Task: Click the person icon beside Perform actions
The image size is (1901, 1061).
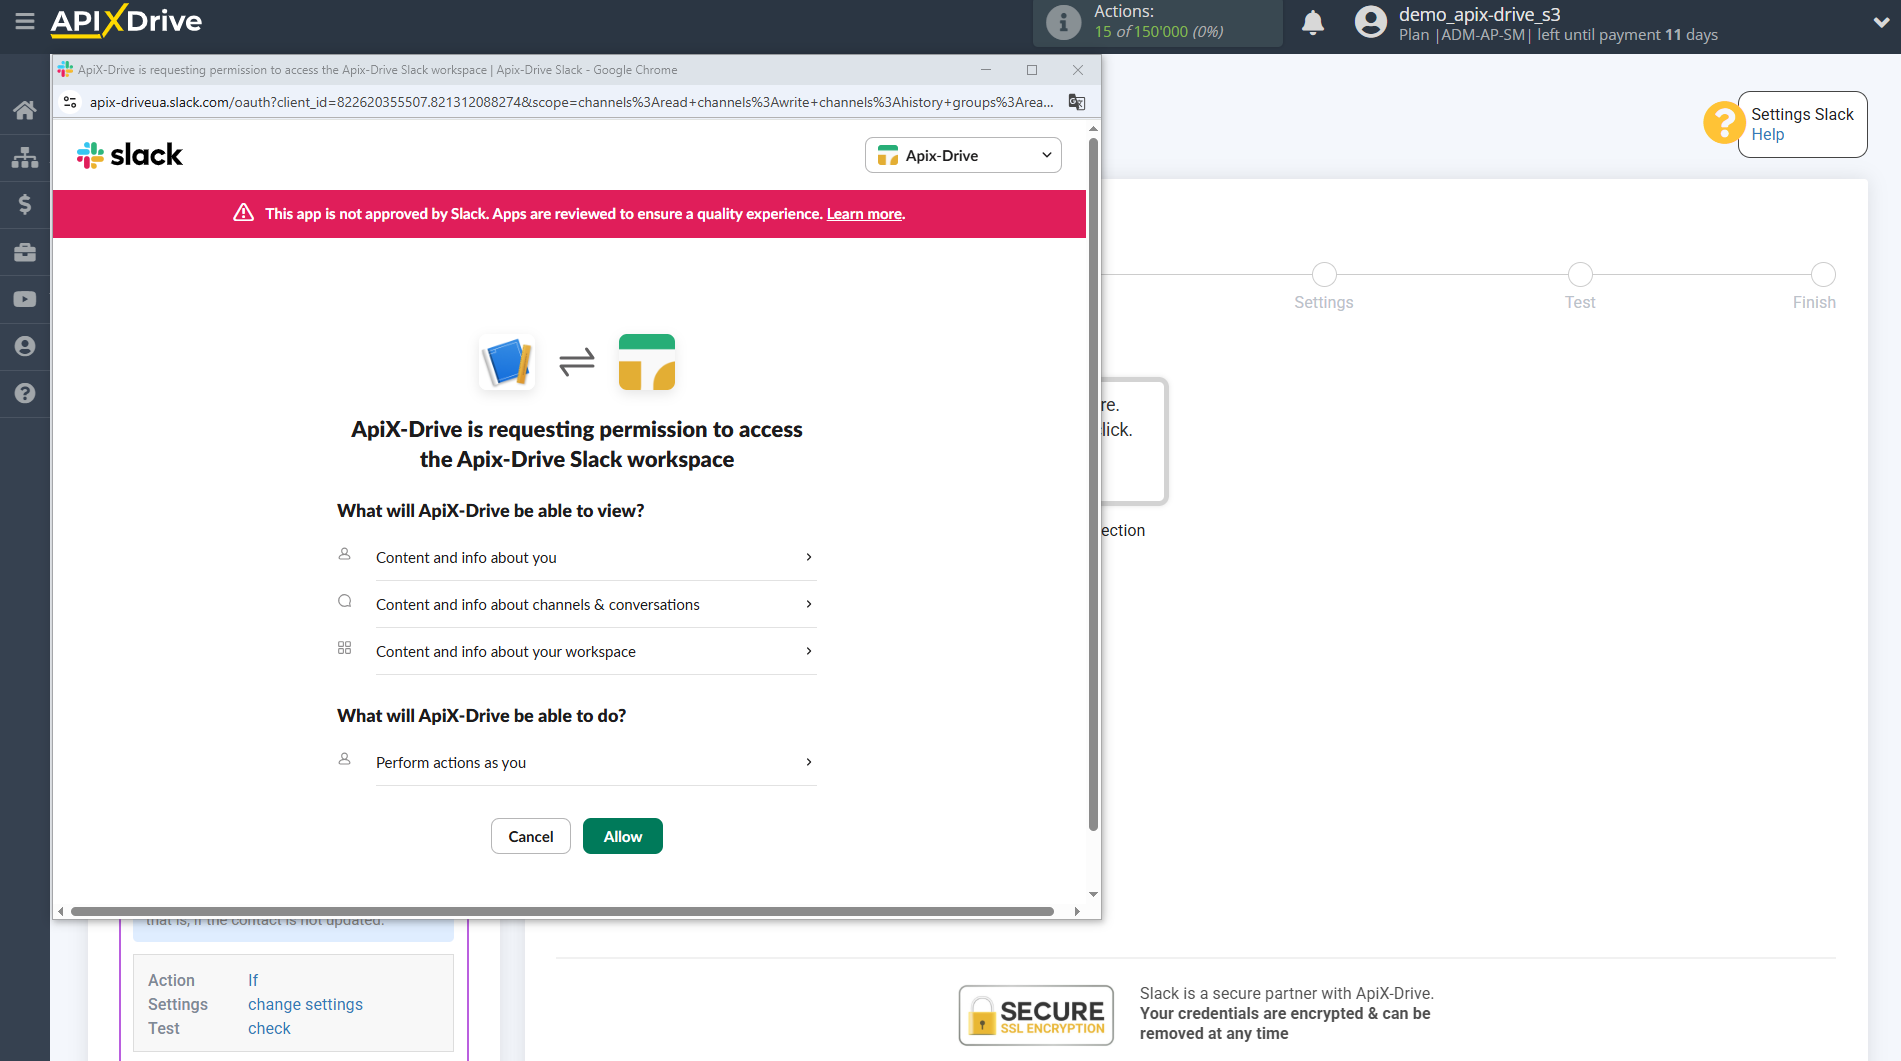Action: point(344,759)
